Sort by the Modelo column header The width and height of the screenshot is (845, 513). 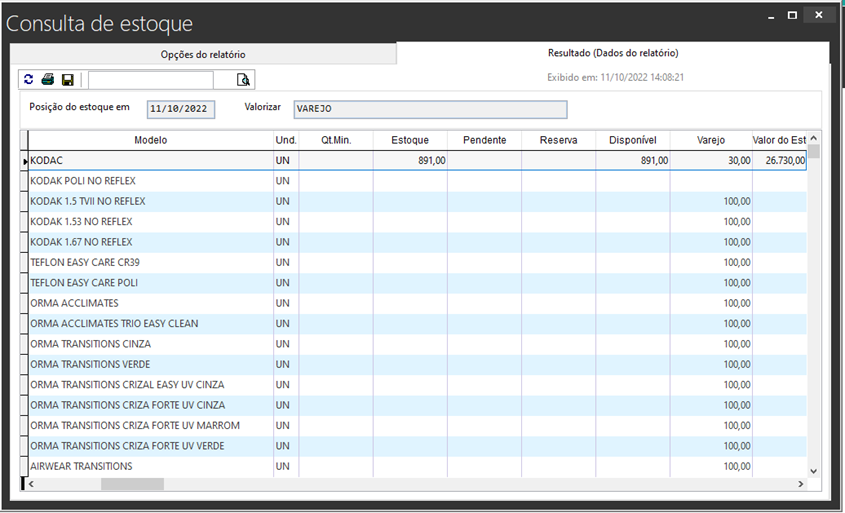150,140
